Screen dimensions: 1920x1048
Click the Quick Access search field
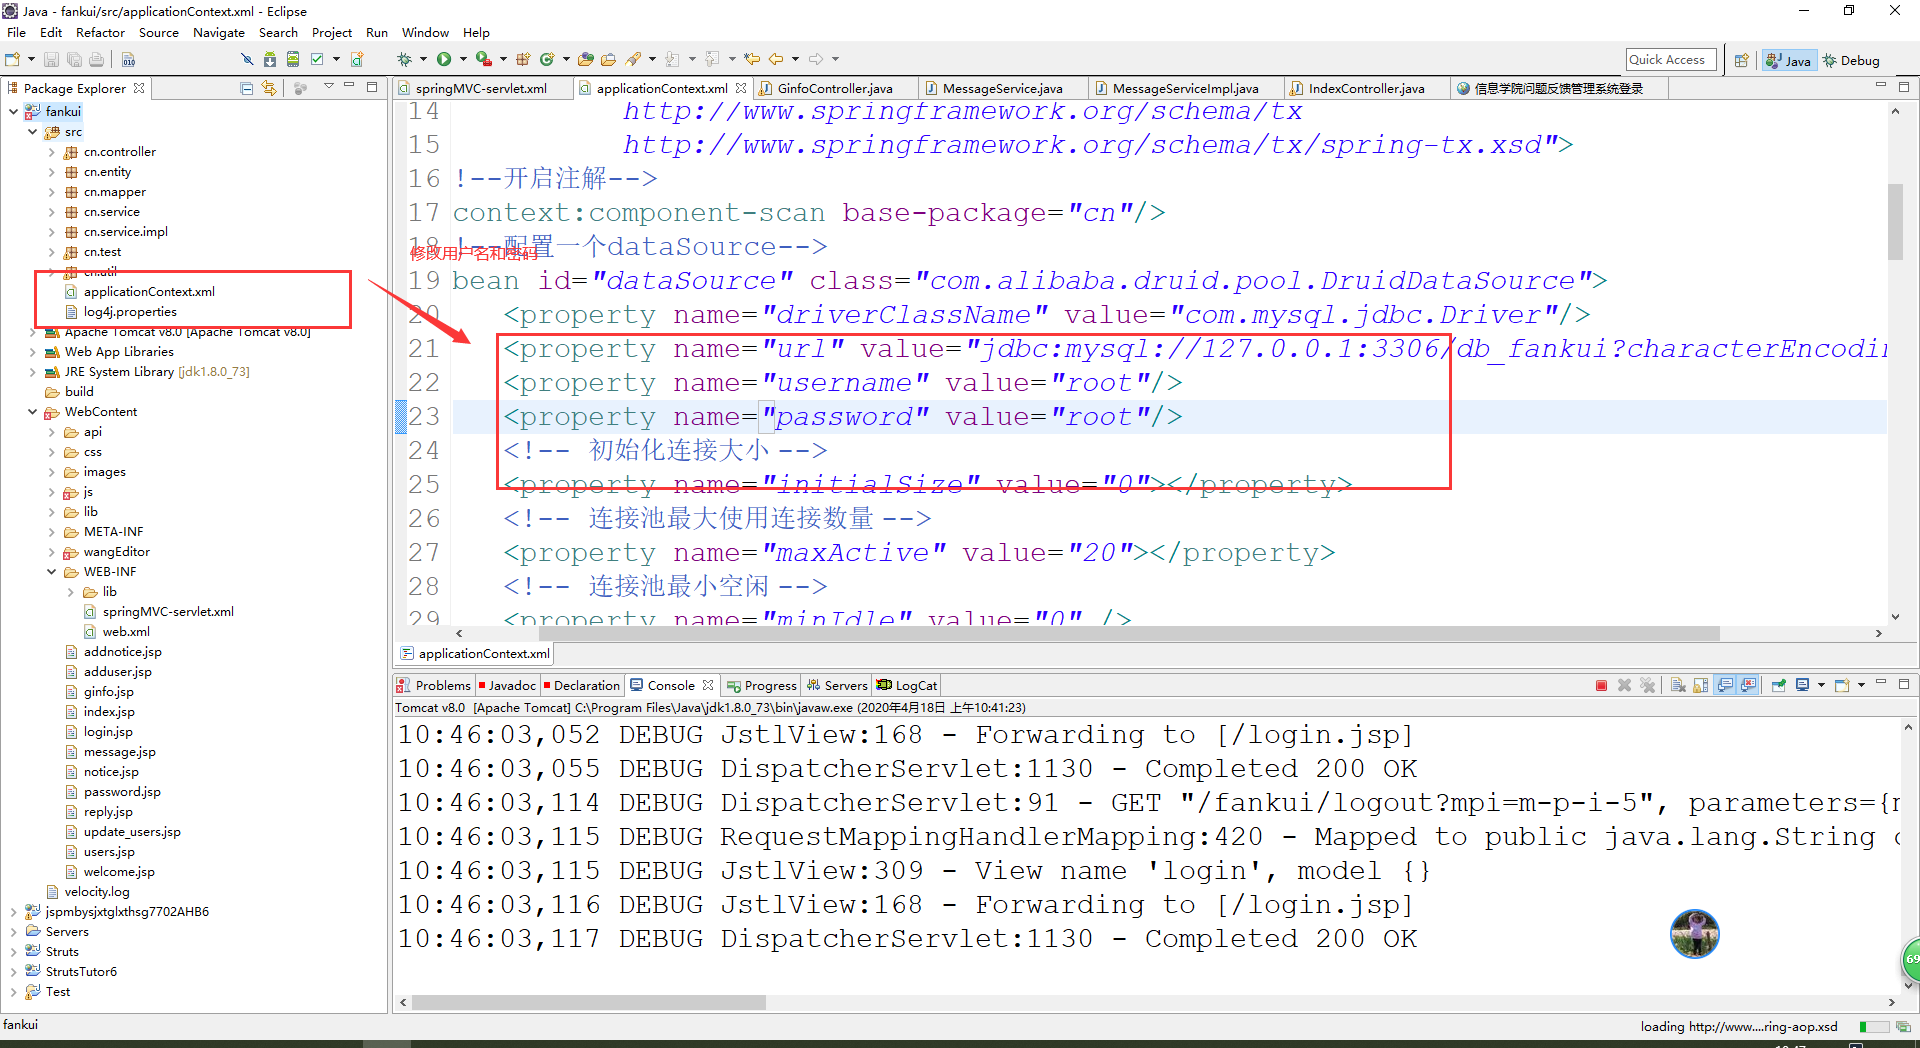click(x=1670, y=60)
